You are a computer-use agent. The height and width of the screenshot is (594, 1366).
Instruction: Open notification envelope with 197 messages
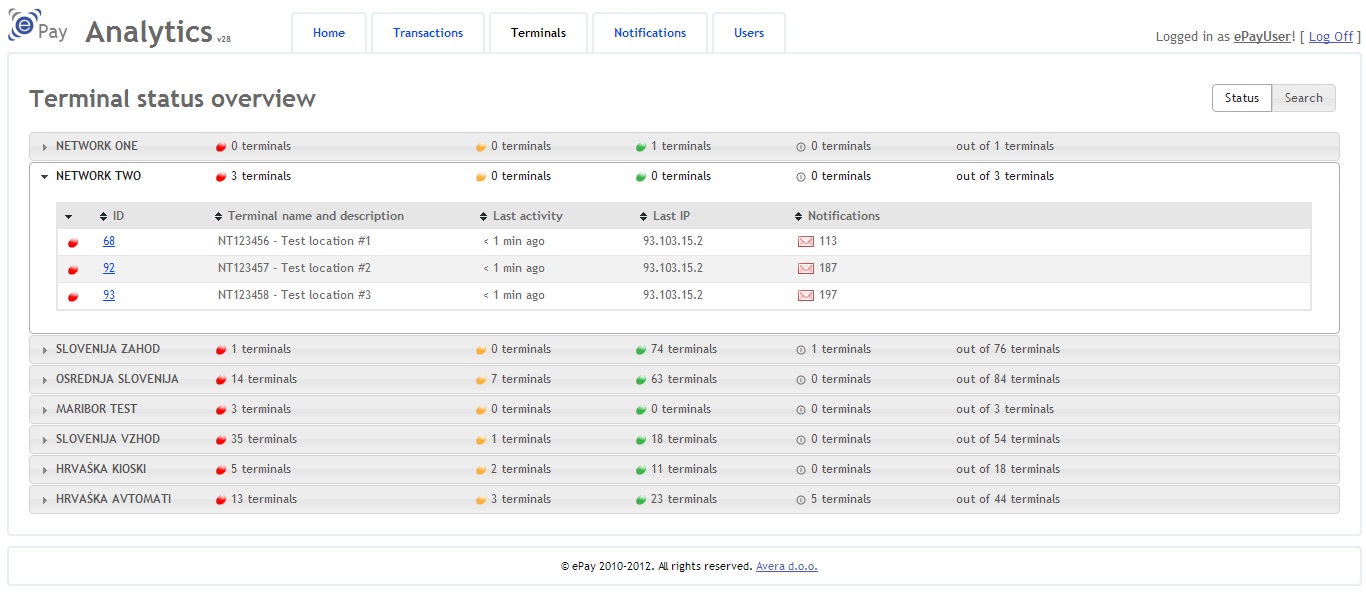pyautogui.click(x=805, y=295)
